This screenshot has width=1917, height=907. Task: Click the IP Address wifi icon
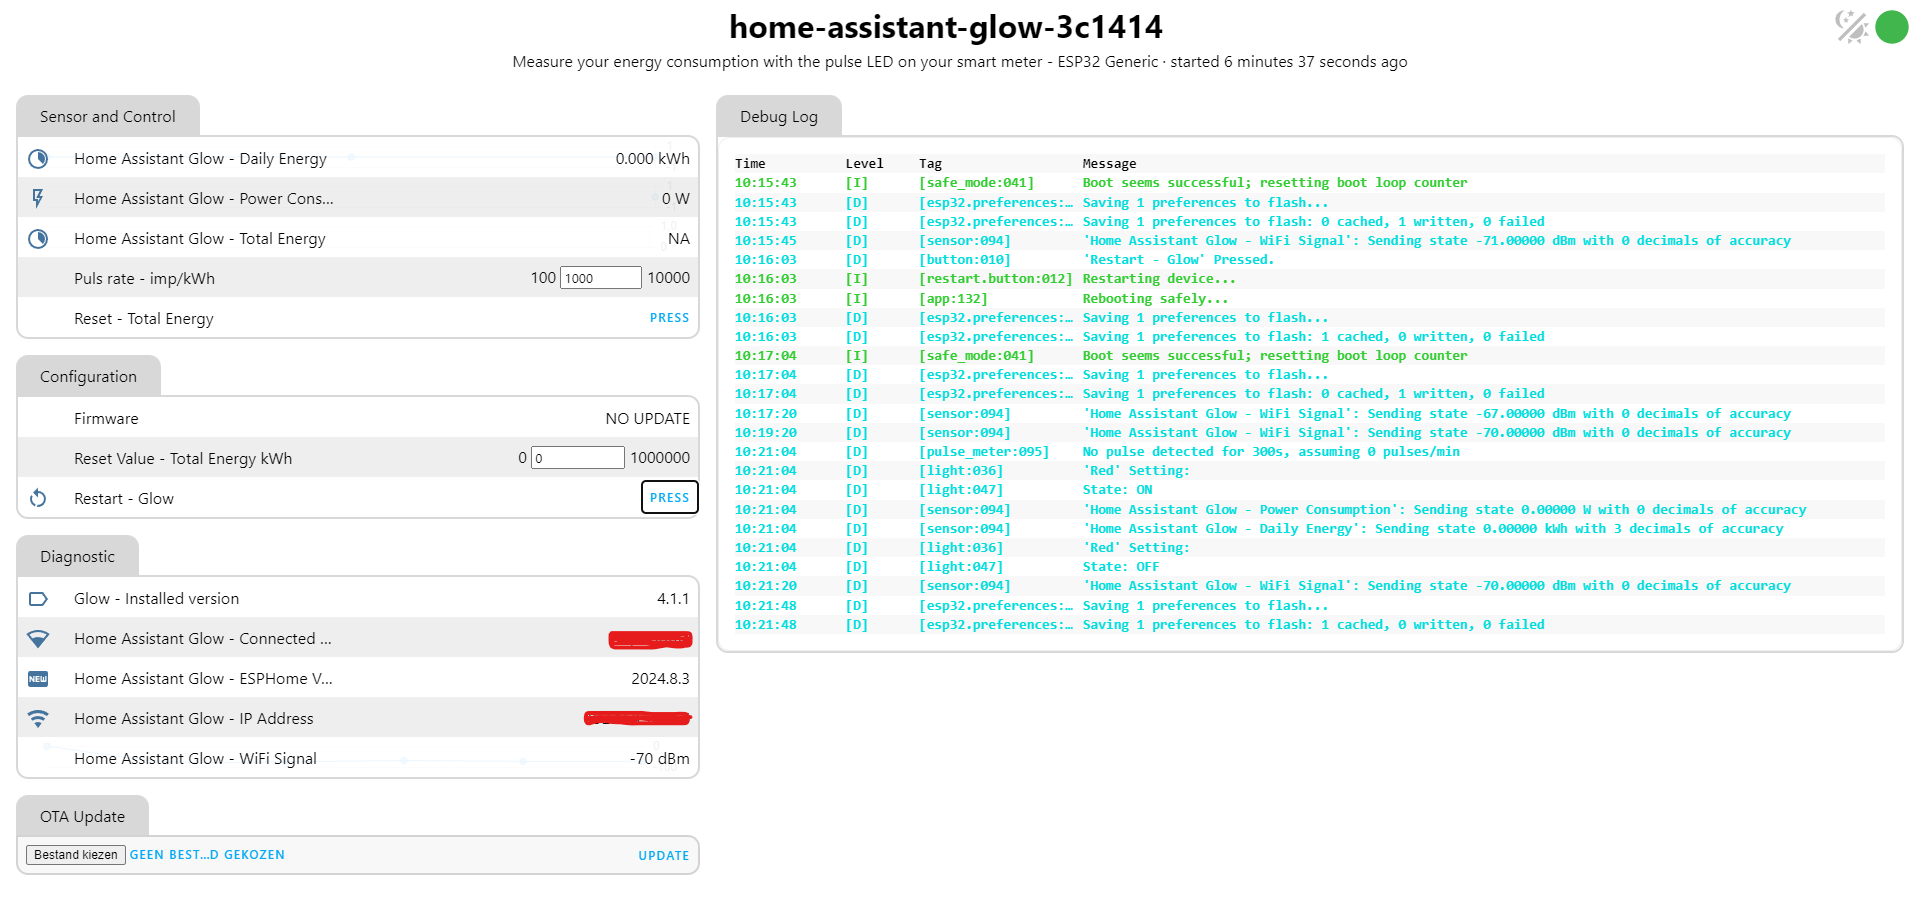point(38,719)
